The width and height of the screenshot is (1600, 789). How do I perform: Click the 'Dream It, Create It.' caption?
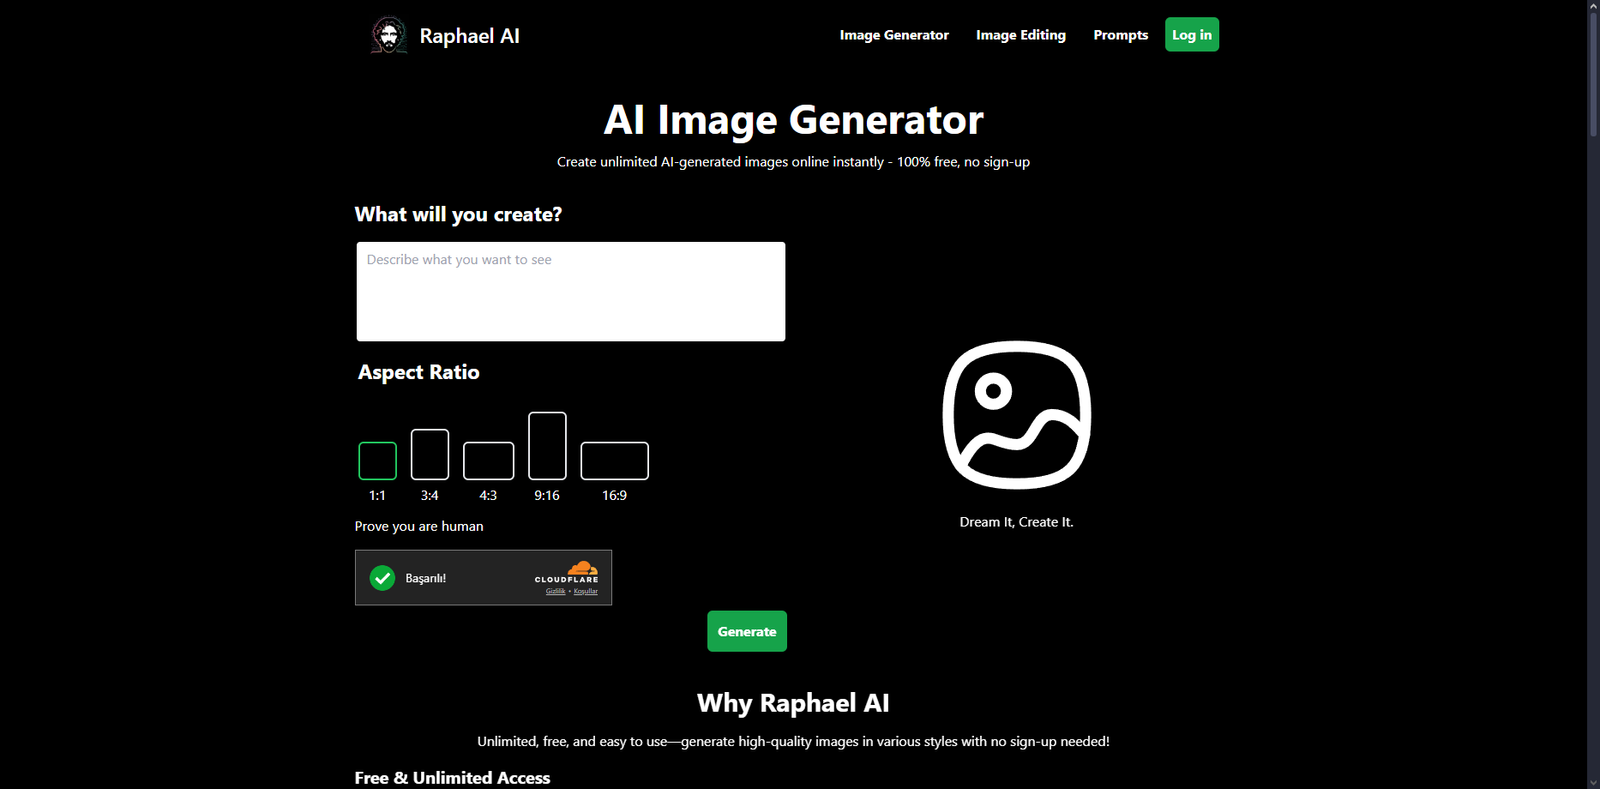click(1017, 522)
